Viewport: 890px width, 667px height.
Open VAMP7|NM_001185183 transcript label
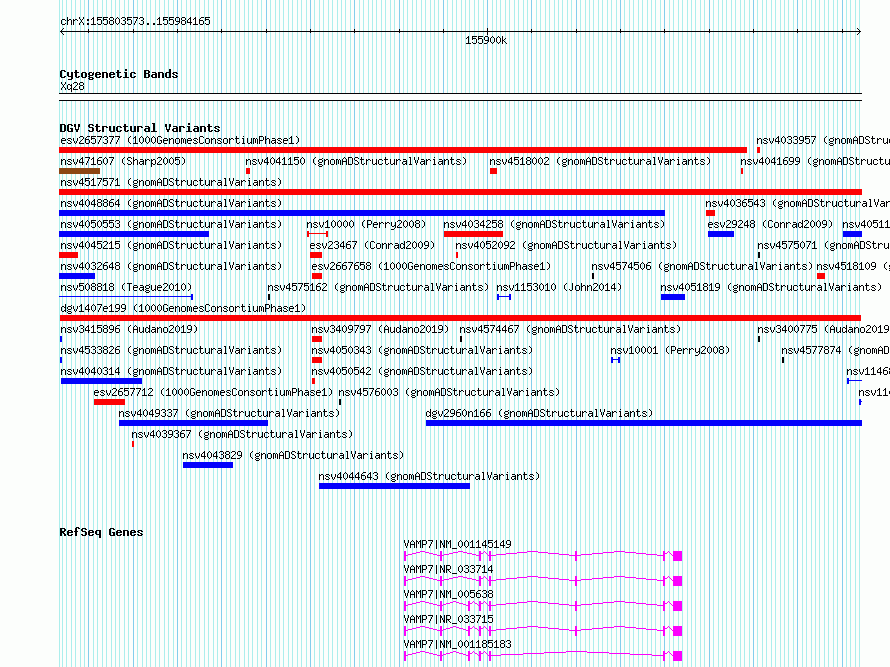(457, 644)
